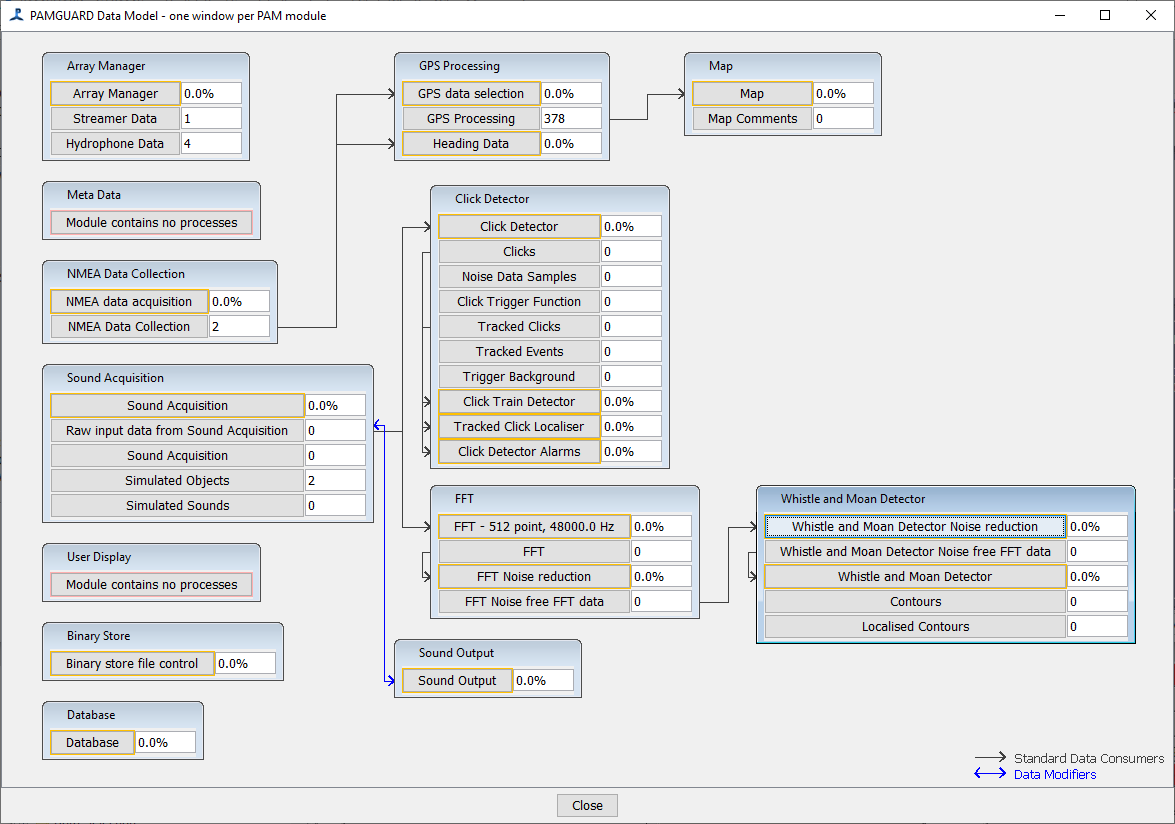Click the Localised Contours block
Image resolution: width=1175 pixels, height=824 pixels.
click(x=915, y=626)
